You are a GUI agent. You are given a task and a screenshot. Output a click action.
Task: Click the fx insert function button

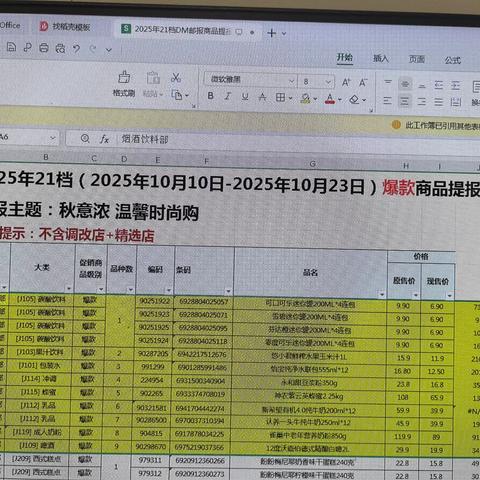pos(104,139)
